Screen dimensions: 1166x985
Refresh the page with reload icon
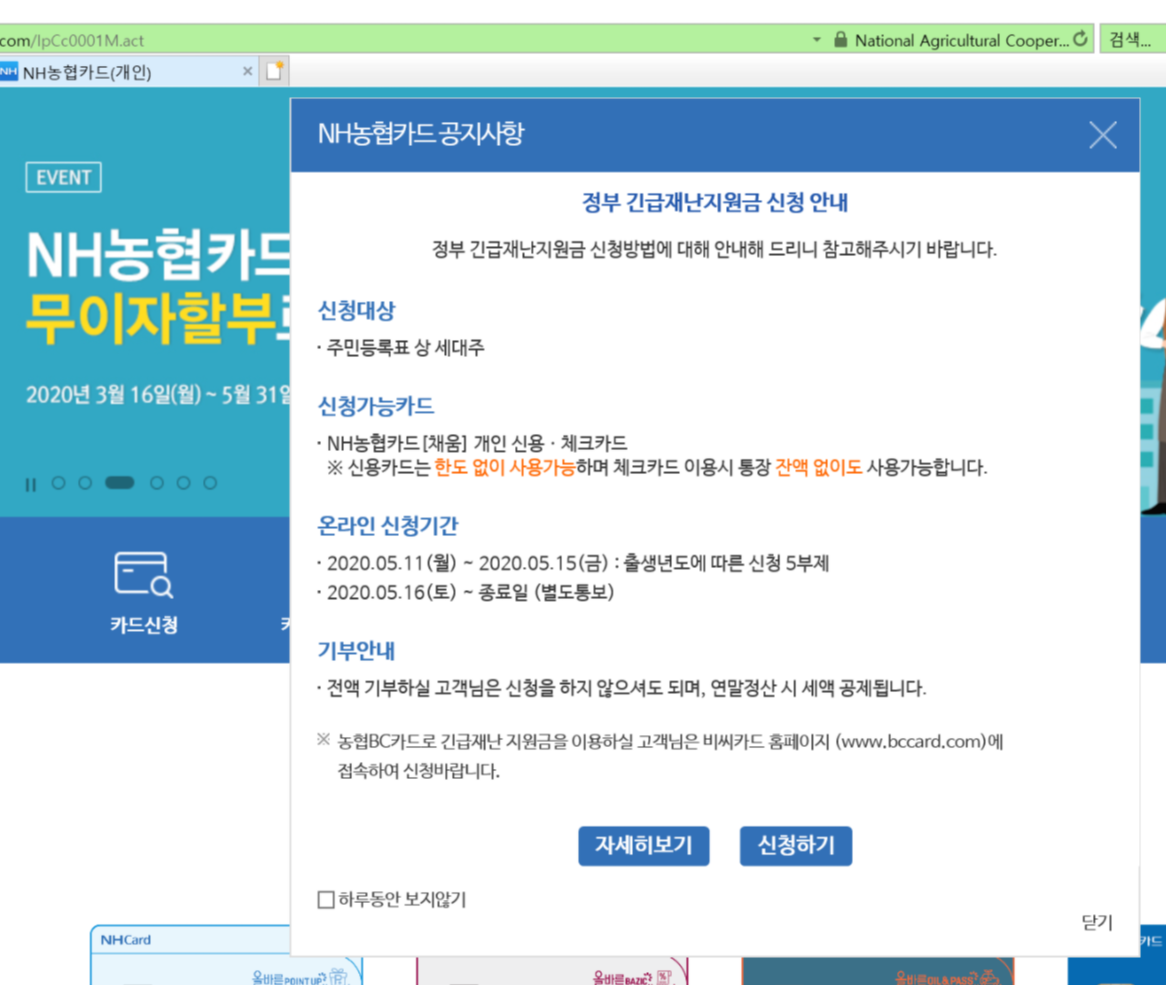pos(1080,39)
